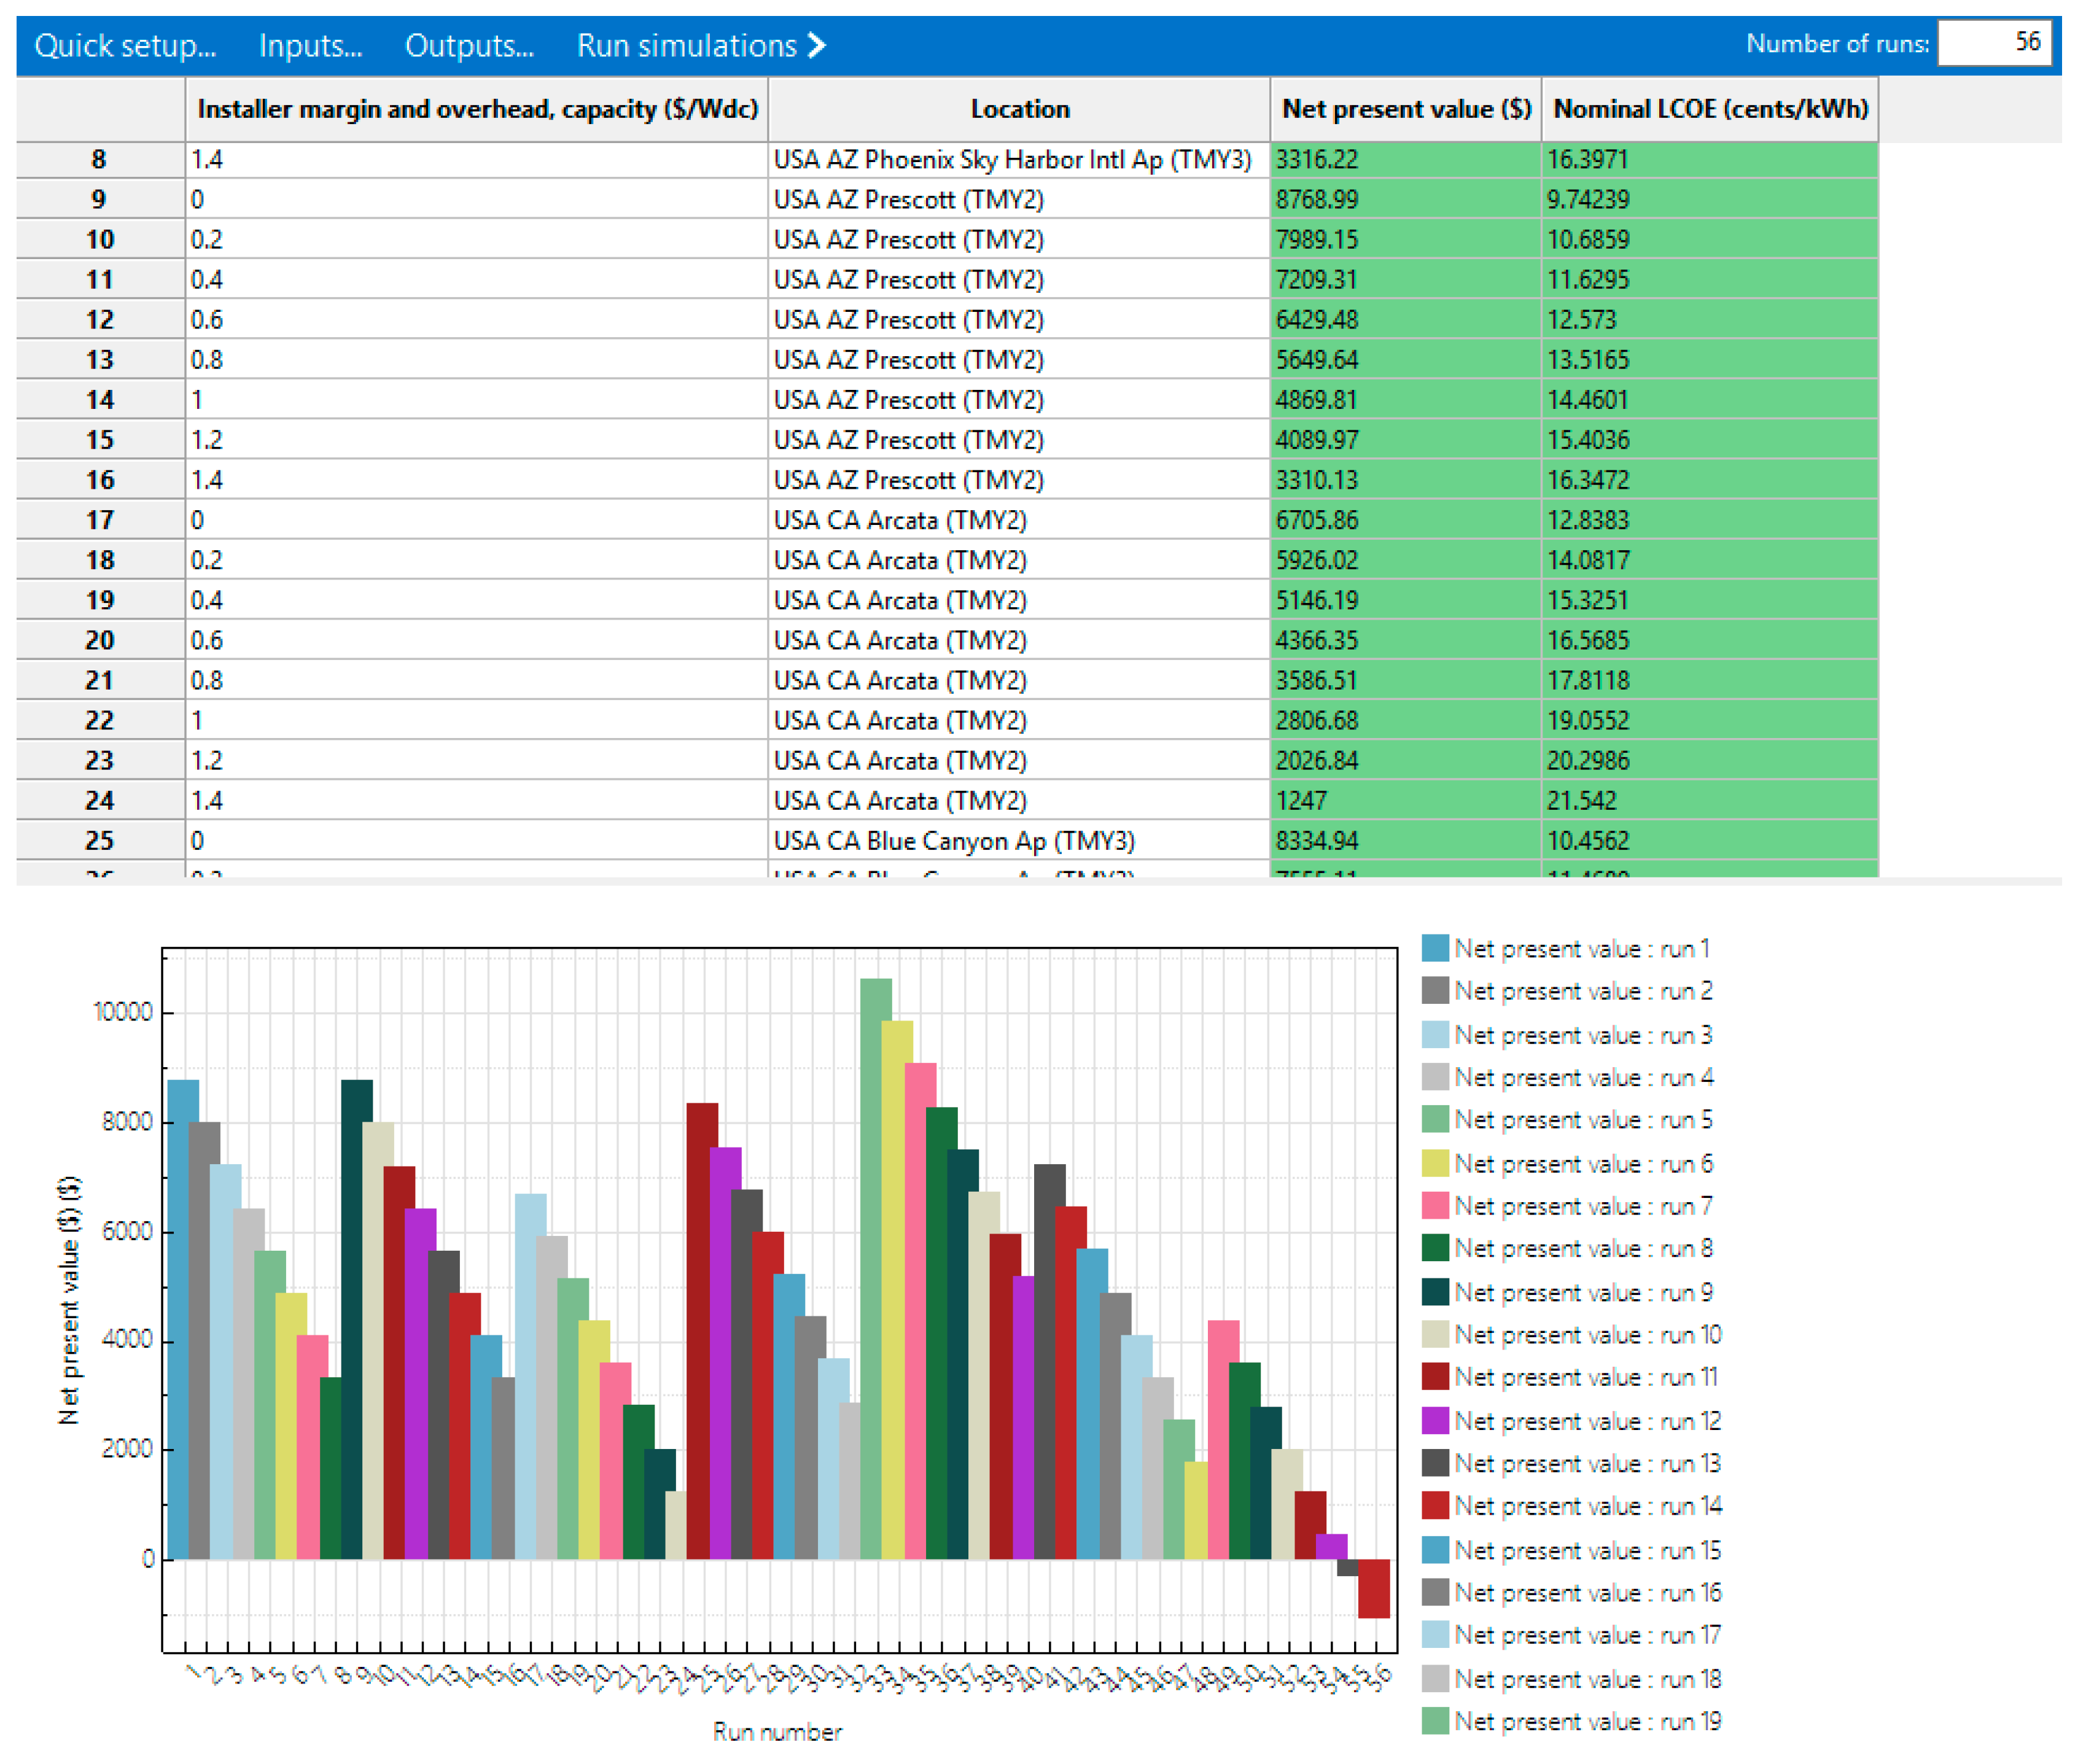The height and width of the screenshot is (1764, 2094).
Task: Click the Nominal LCOE column header
Action: [1709, 109]
